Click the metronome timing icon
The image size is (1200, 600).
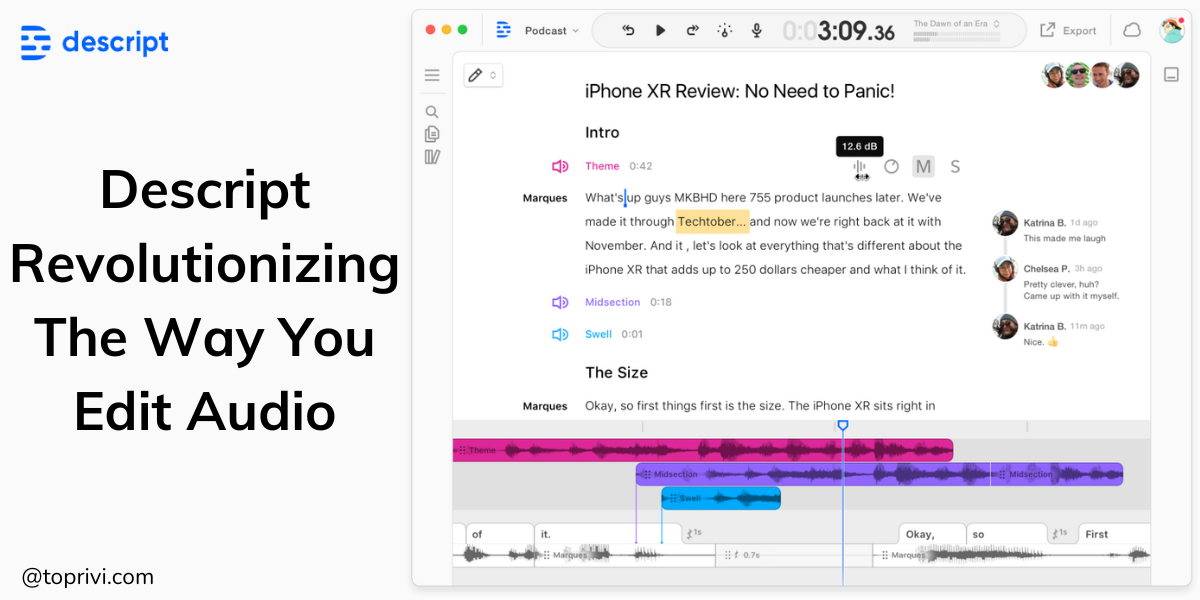[x=725, y=31]
